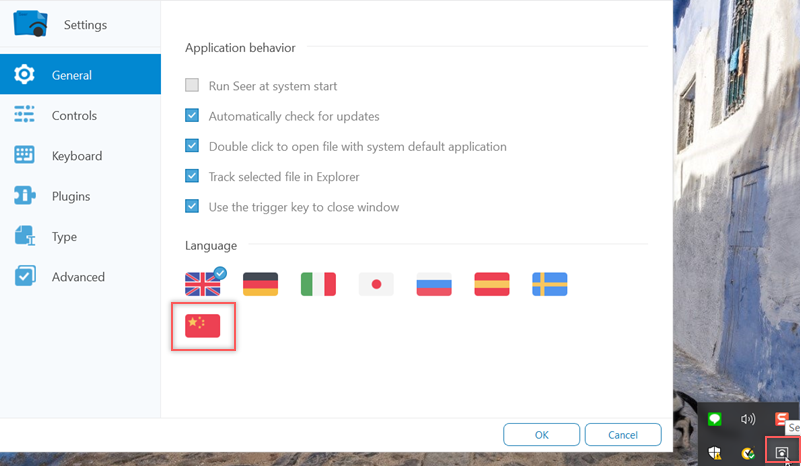Open the Controls settings tab
801x466 pixels.
(x=80, y=115)
